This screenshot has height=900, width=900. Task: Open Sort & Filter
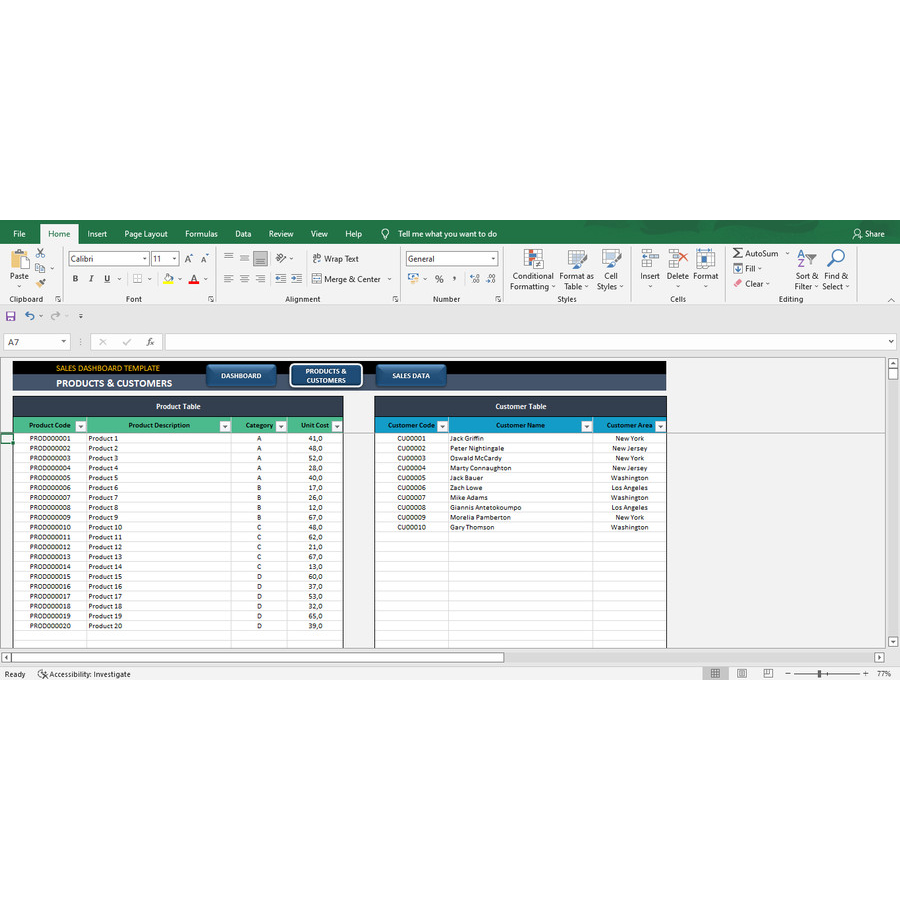806,270
